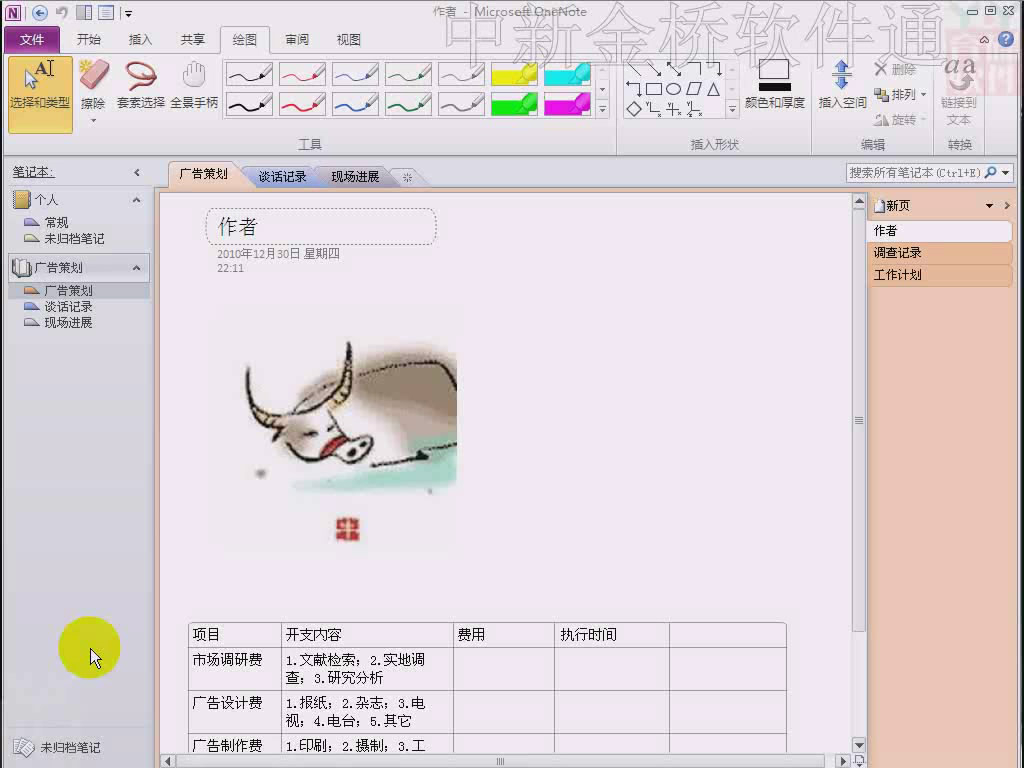Pick the cyan highlighter

pos(568,74)
